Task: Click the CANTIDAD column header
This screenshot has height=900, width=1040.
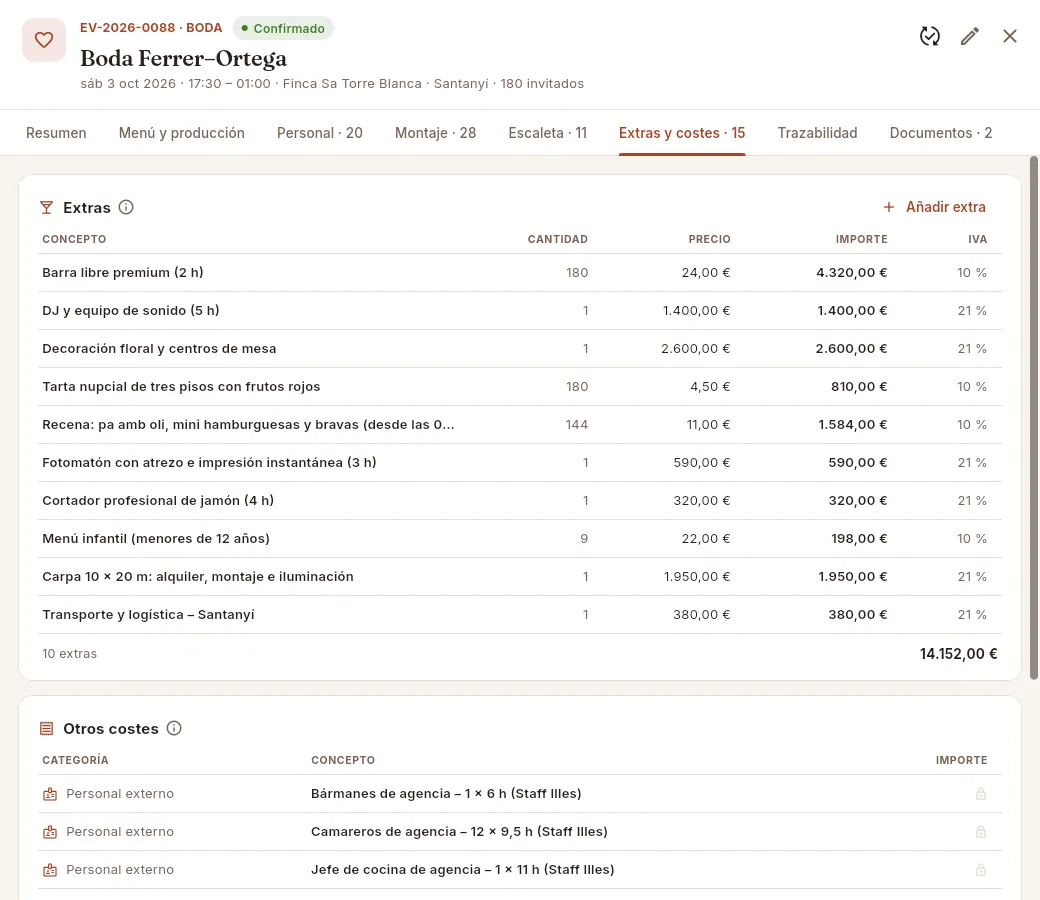Action: [558, 239]
